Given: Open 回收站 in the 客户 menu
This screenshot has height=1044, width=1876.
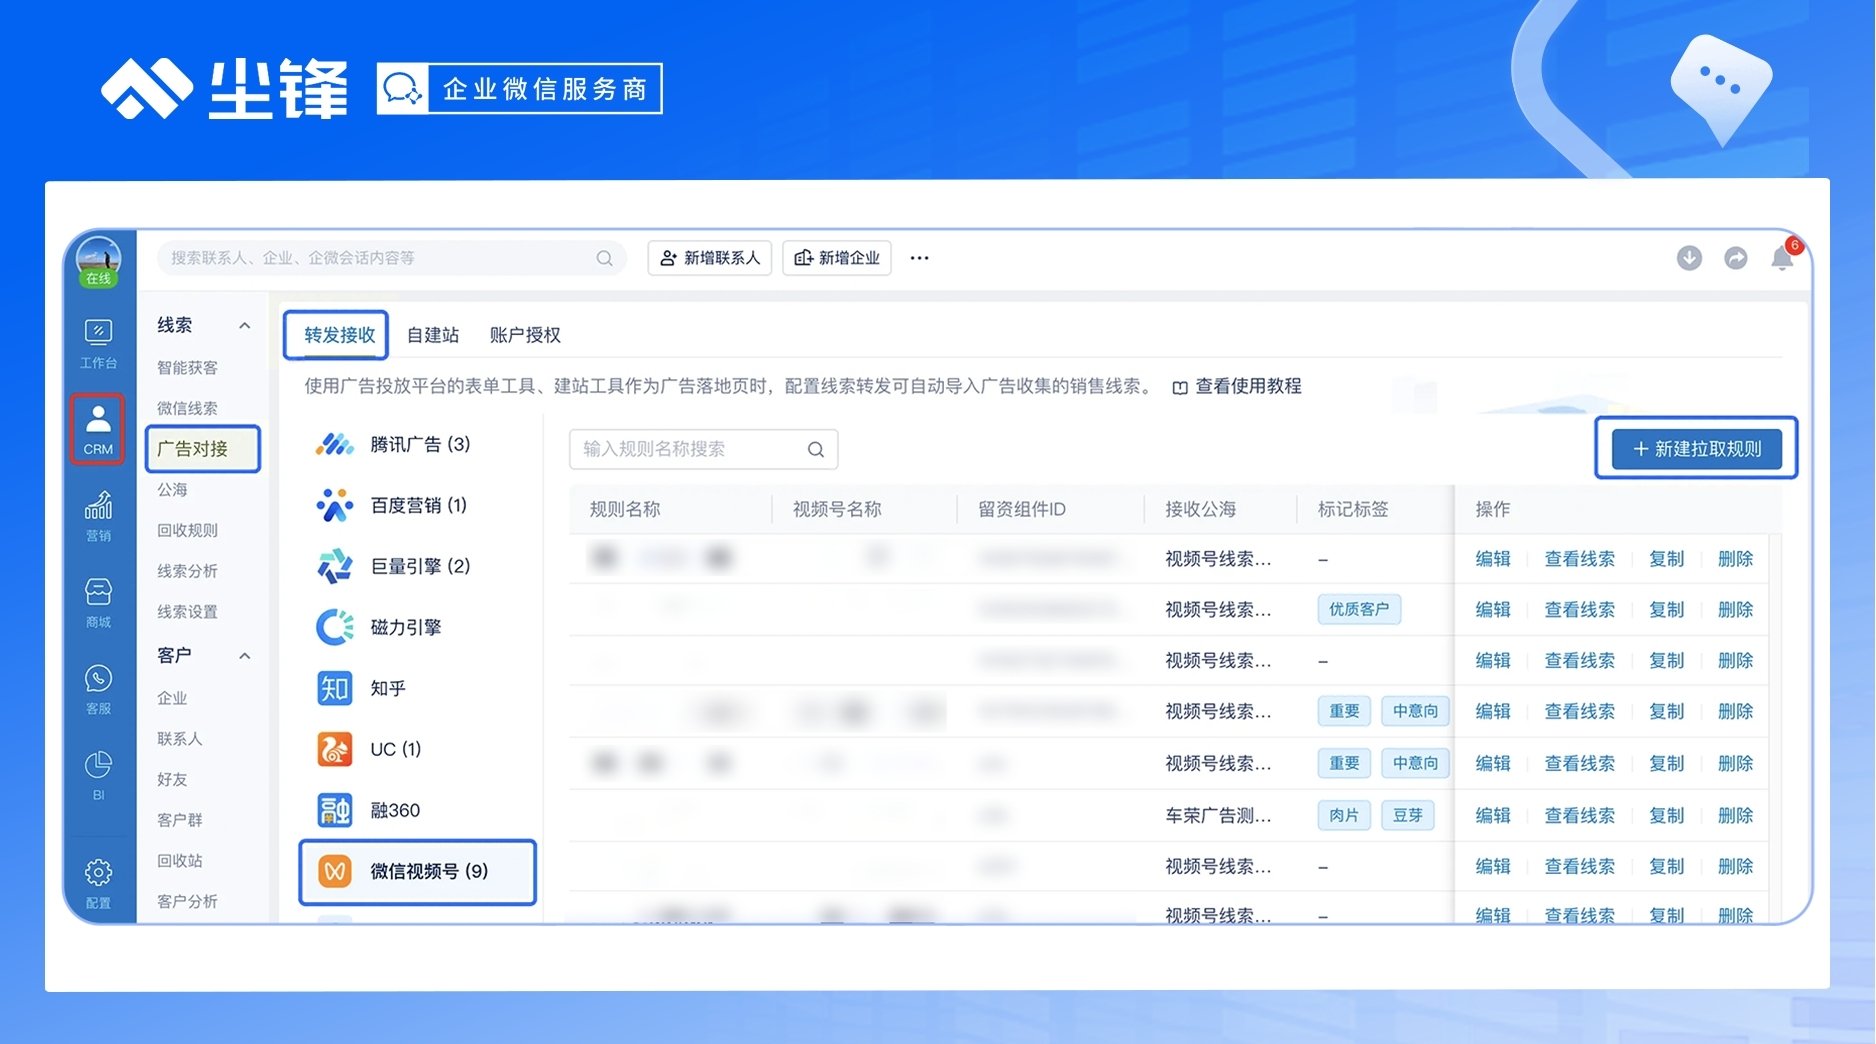Looking at the screenshot, I should point(180,861).
